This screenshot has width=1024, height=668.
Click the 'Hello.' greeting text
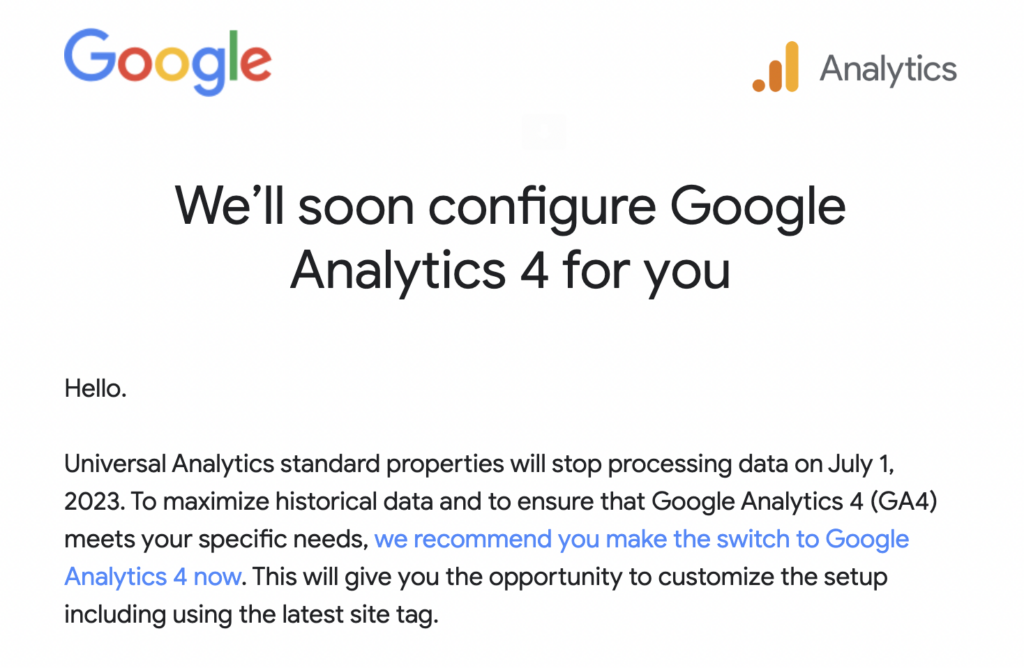(95, 389)
